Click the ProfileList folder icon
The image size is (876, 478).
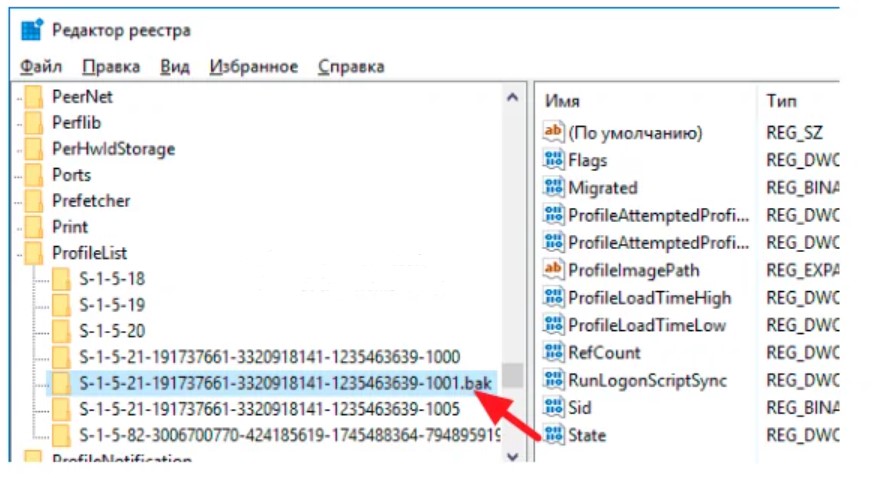tap(35, 253)
